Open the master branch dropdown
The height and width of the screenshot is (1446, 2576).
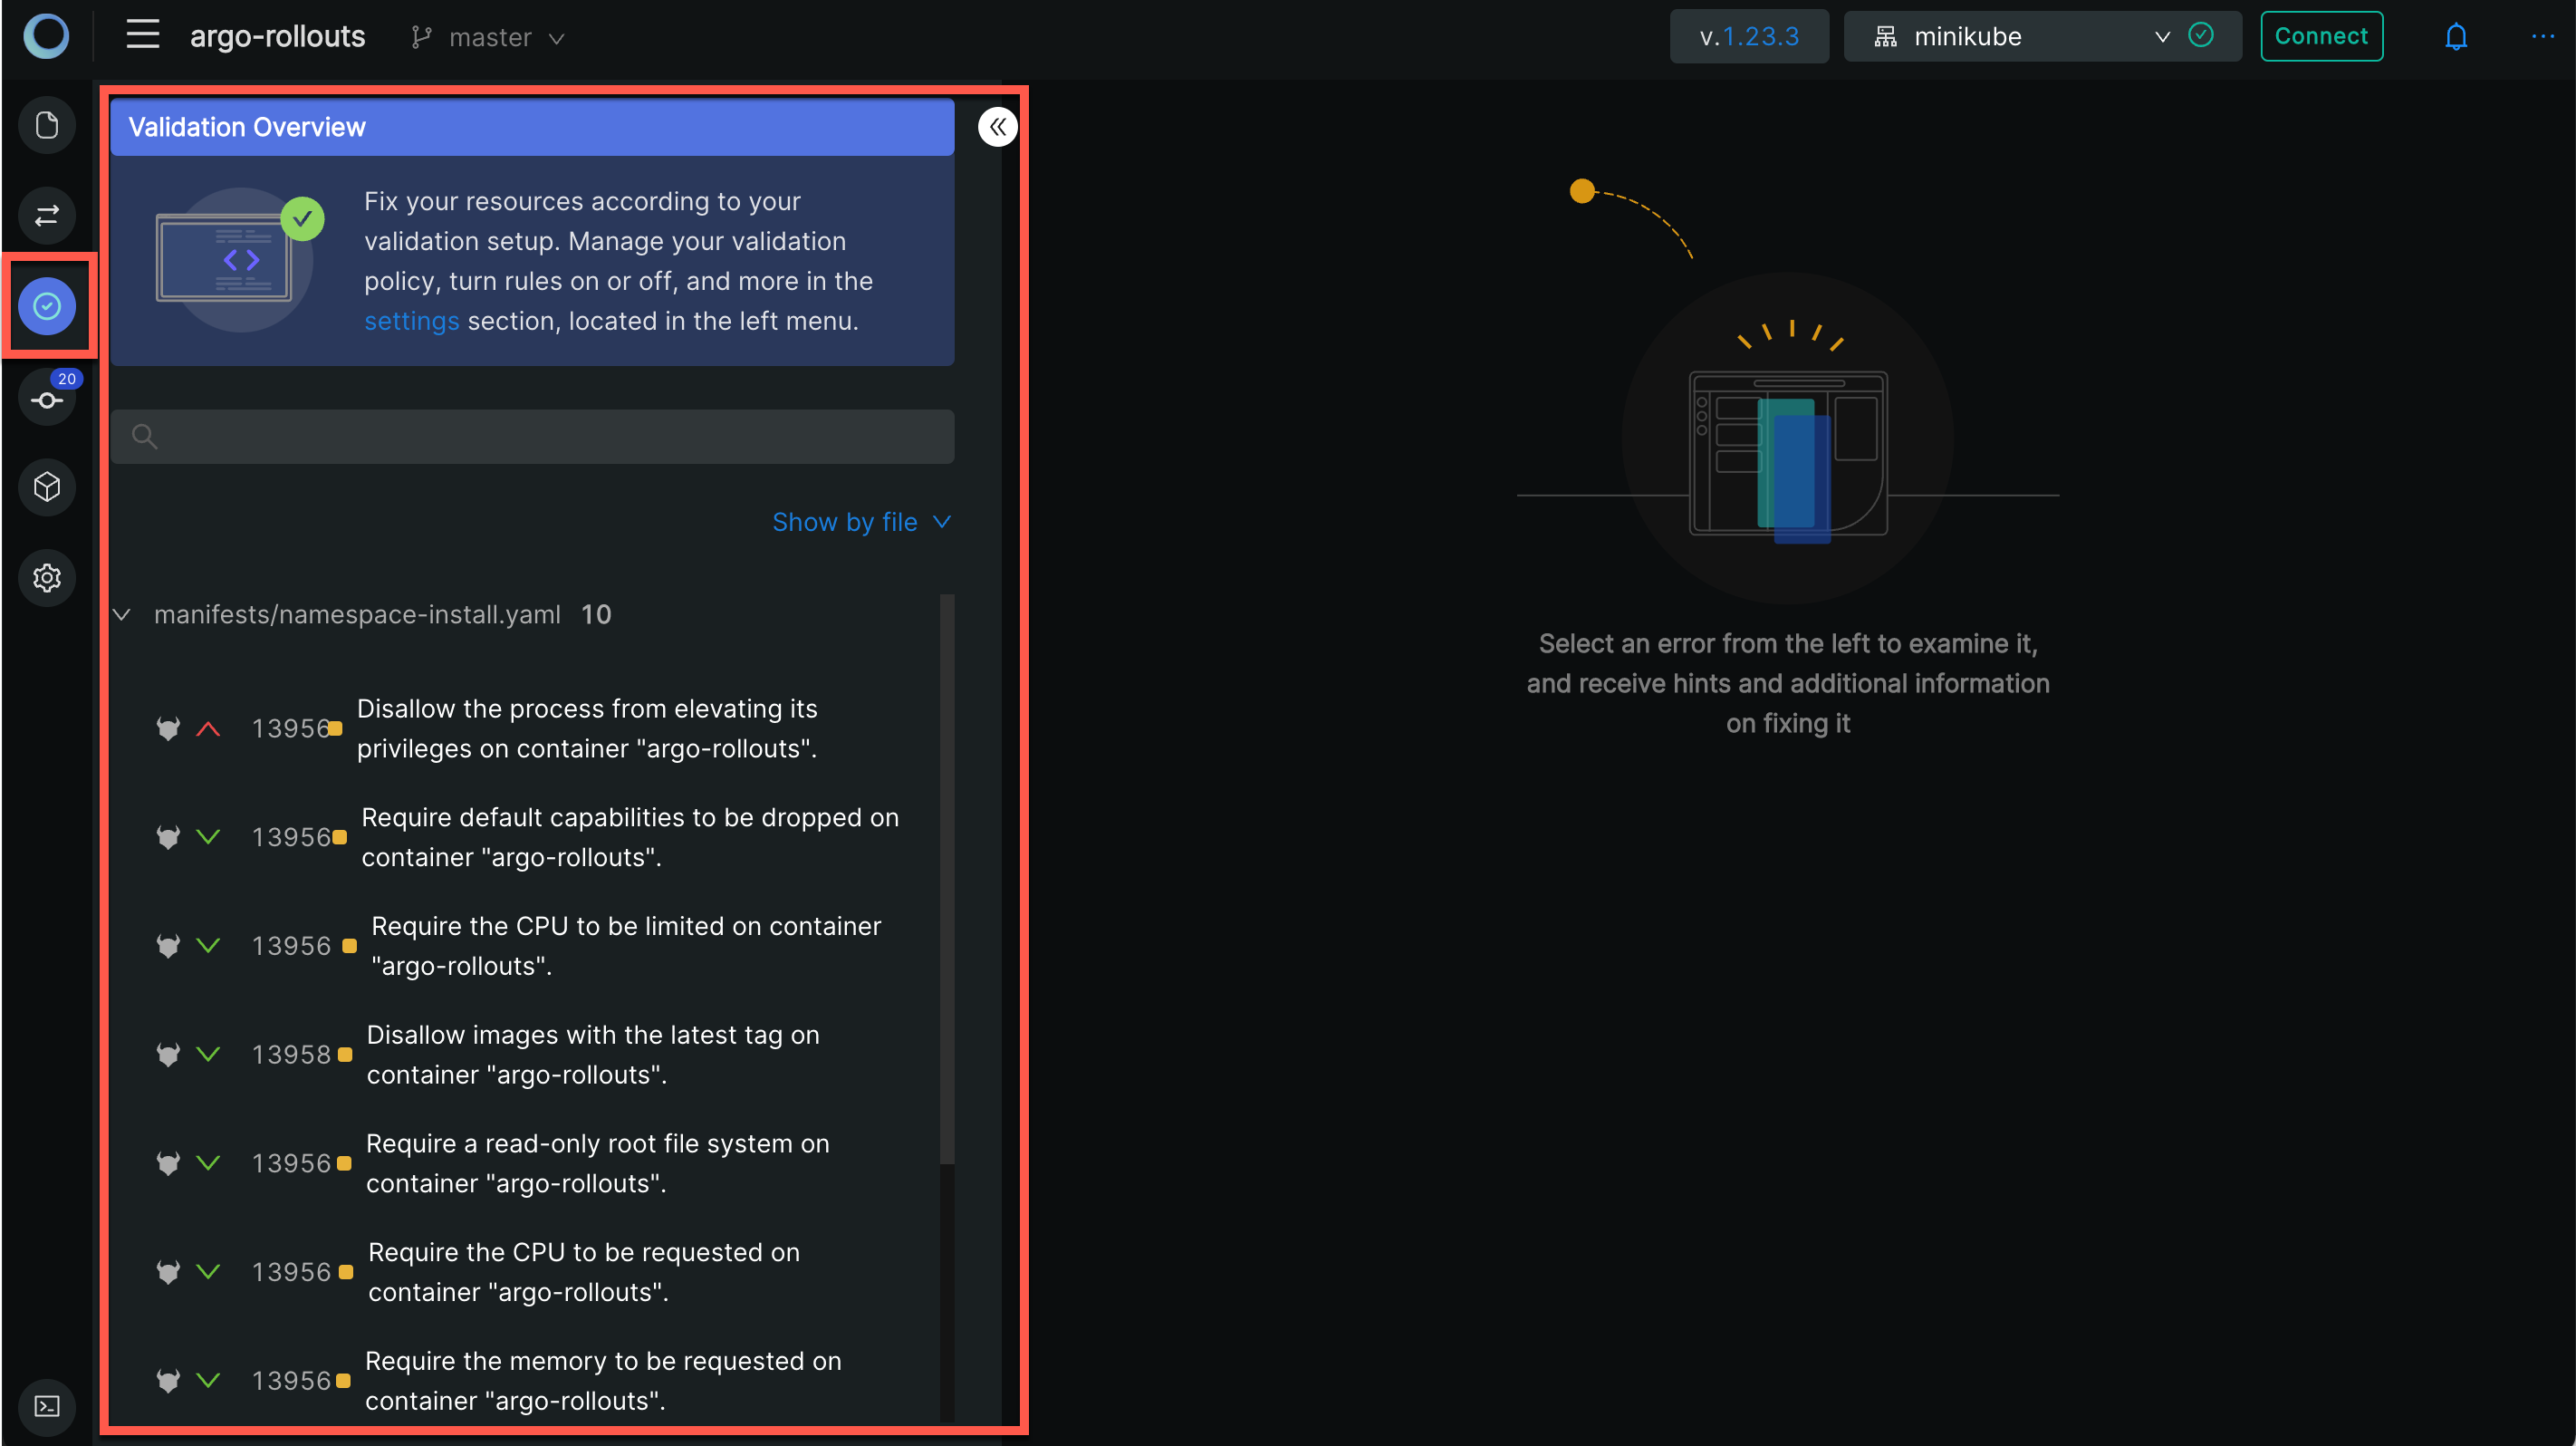click(488, 37)
